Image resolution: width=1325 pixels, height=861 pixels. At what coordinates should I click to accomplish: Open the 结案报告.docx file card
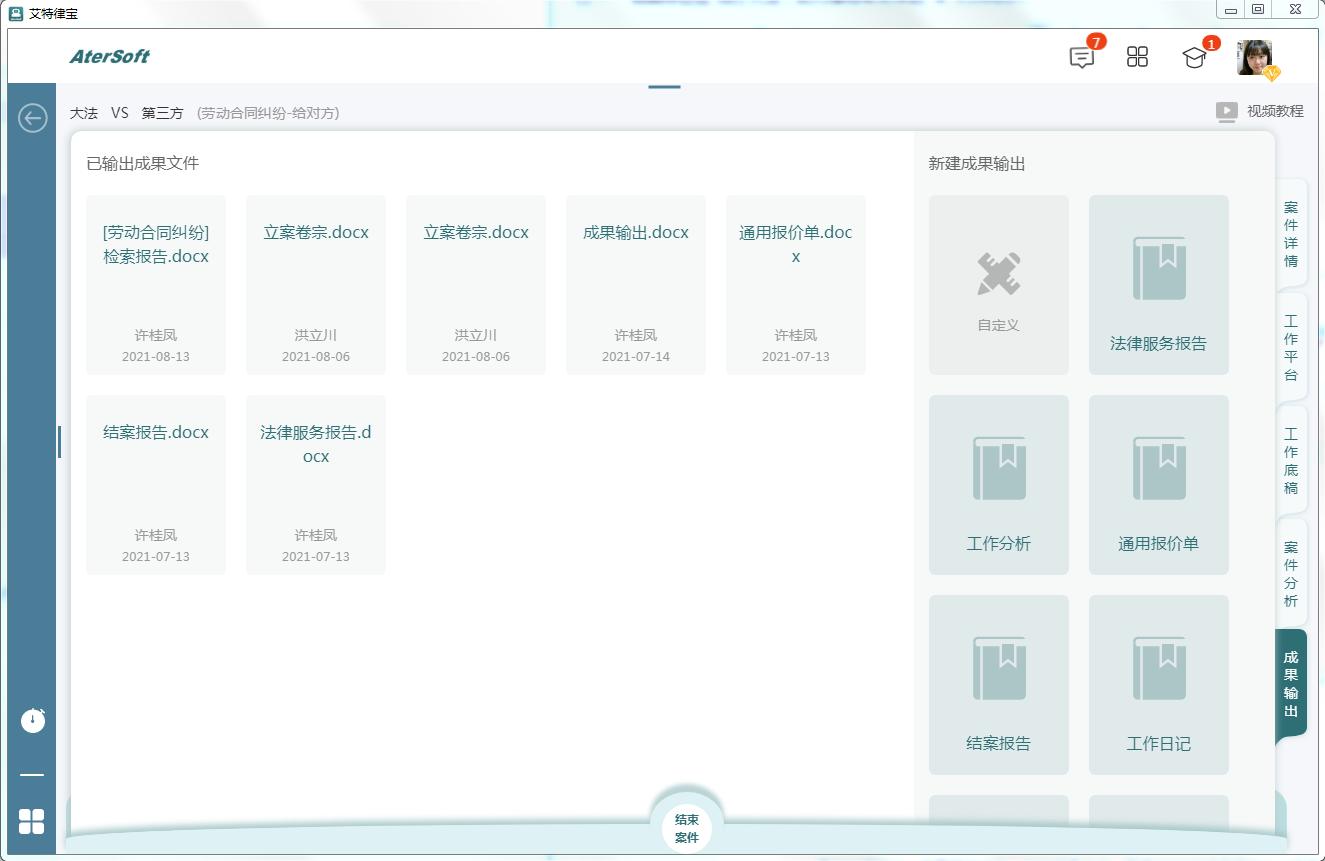155,484
